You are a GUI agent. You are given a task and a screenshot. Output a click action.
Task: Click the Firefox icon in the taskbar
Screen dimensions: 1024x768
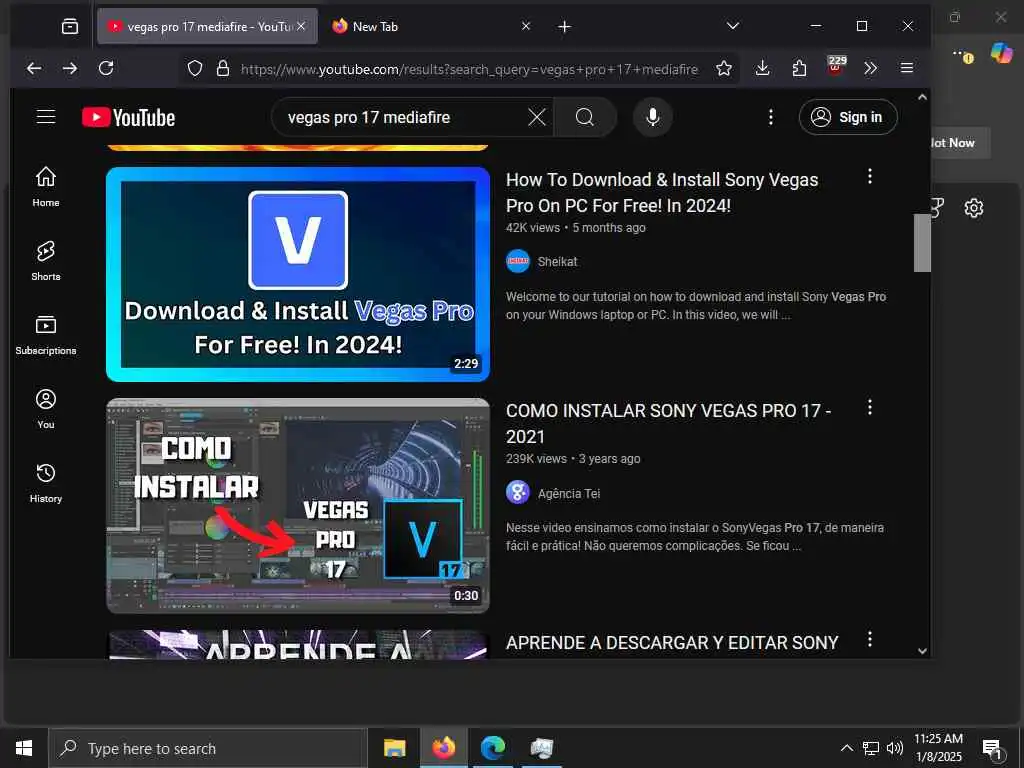pos(444,748)
